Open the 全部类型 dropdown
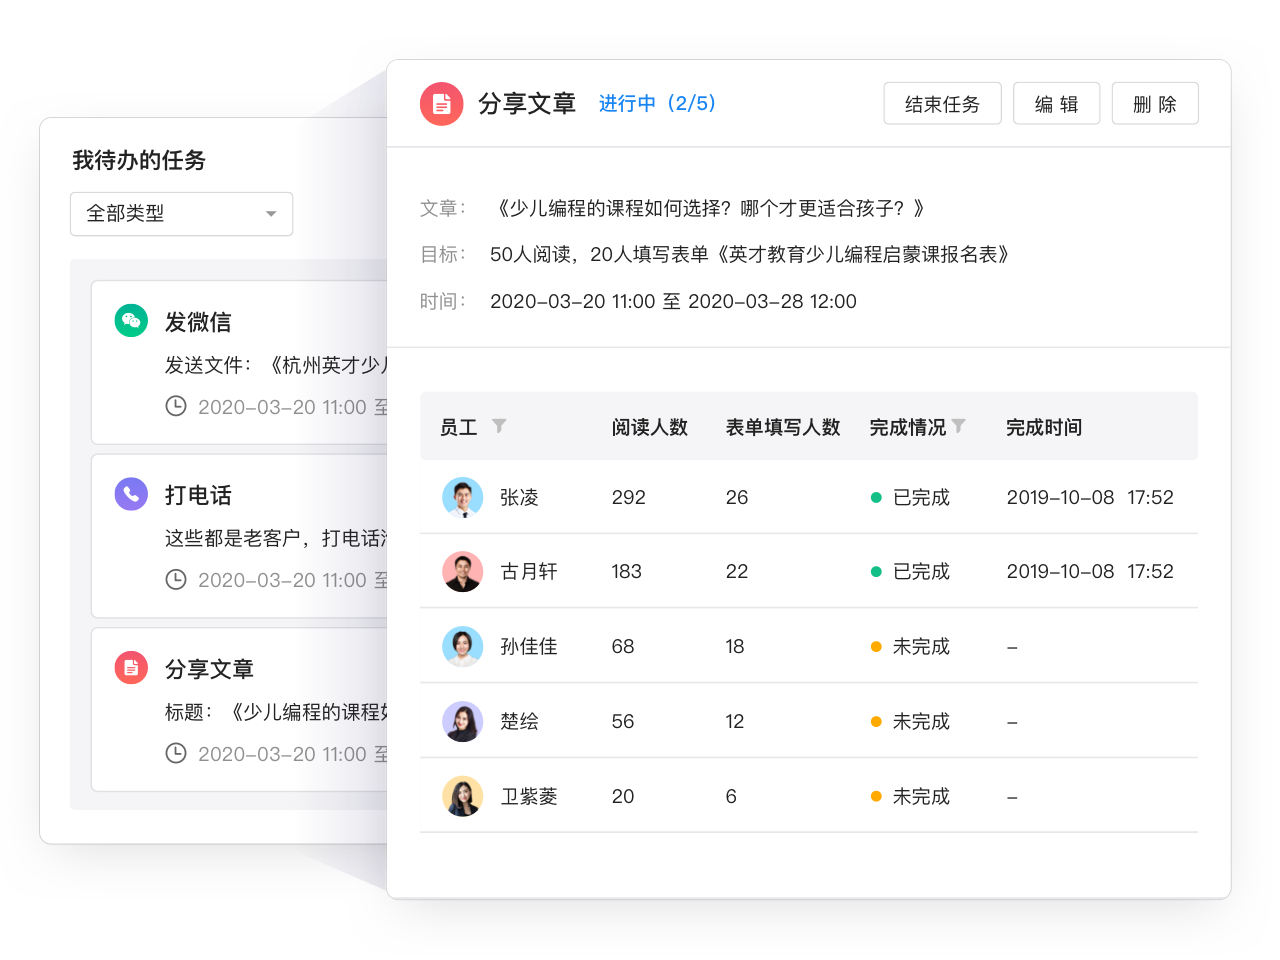This screenshot has height=960, width=1280. (x=181, y=214)
